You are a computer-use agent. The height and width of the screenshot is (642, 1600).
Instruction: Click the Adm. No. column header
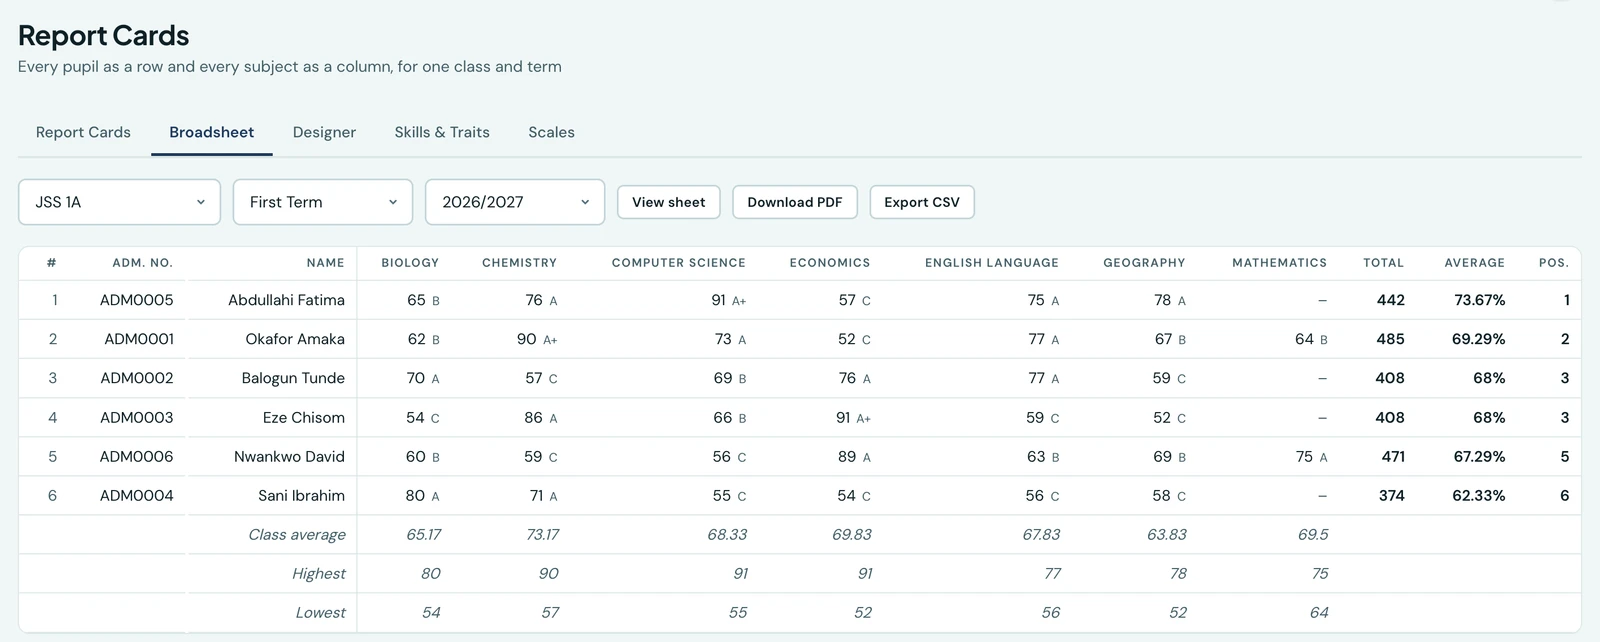click(142, 263)
